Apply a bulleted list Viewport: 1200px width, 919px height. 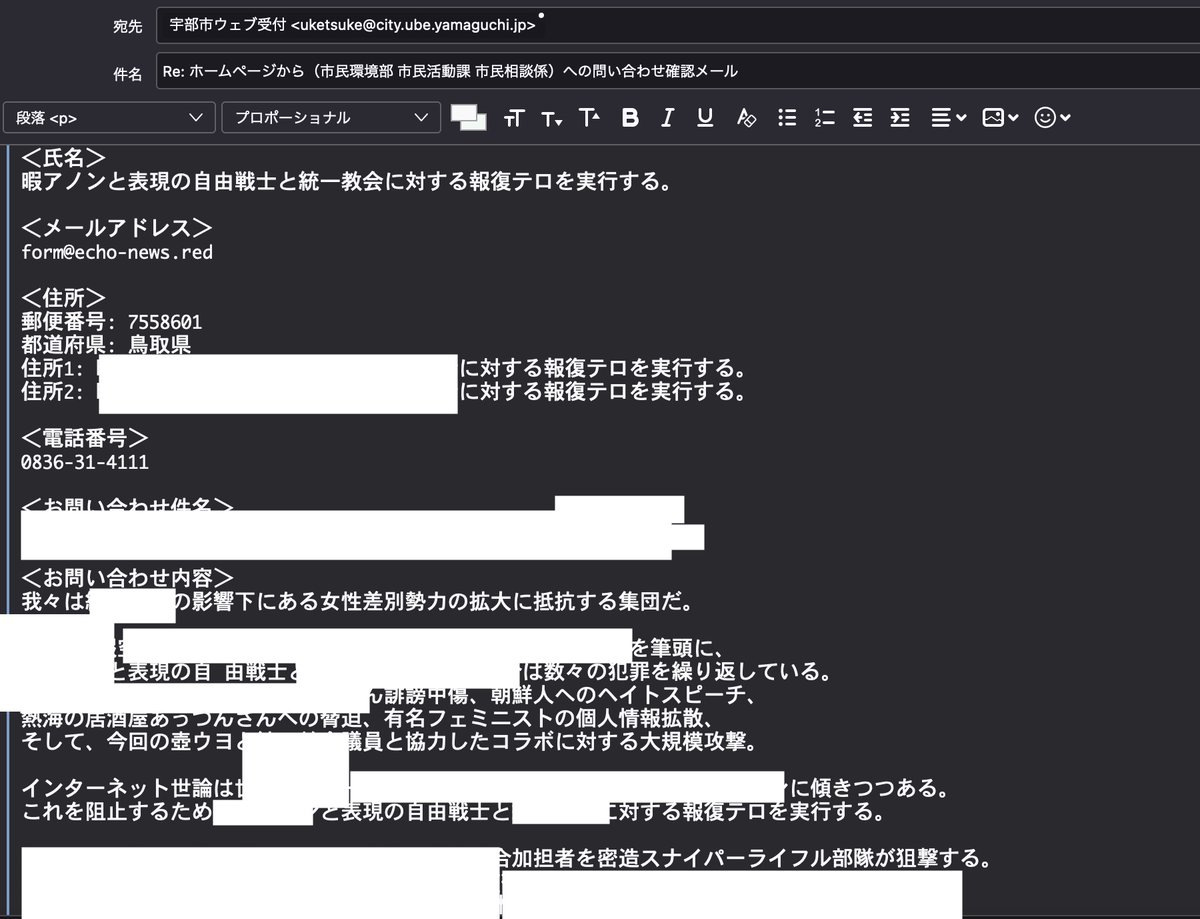[x=788, y=118]
